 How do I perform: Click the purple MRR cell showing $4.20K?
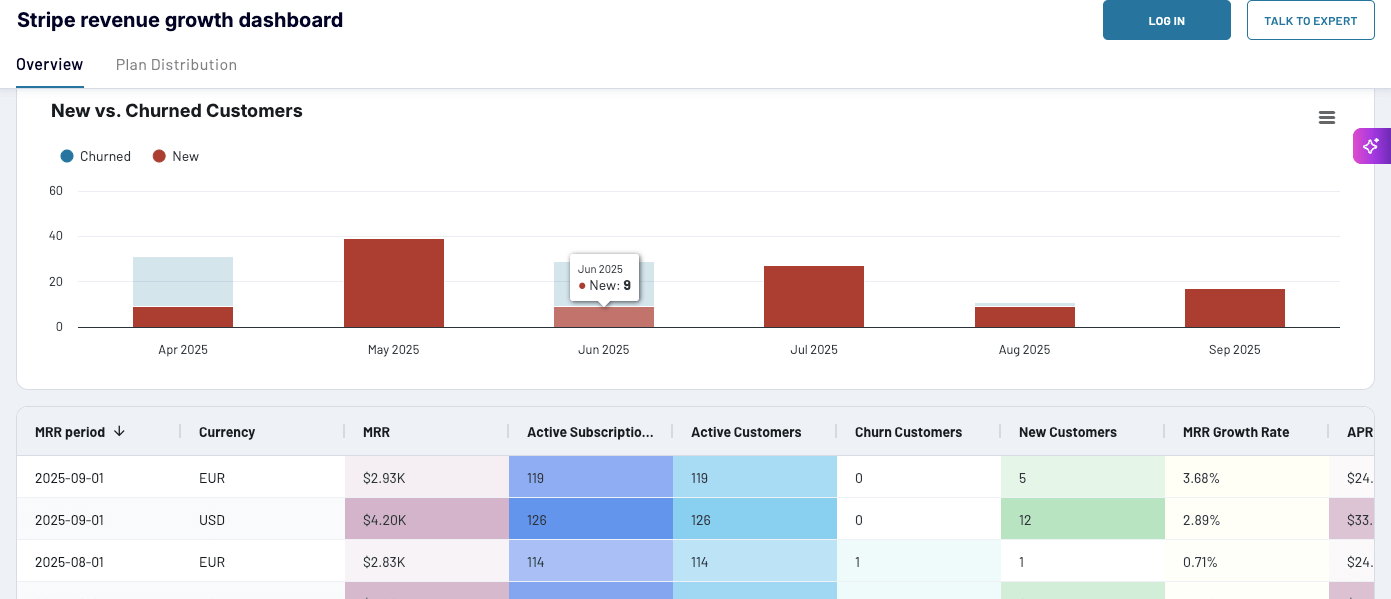coord(426,520)
